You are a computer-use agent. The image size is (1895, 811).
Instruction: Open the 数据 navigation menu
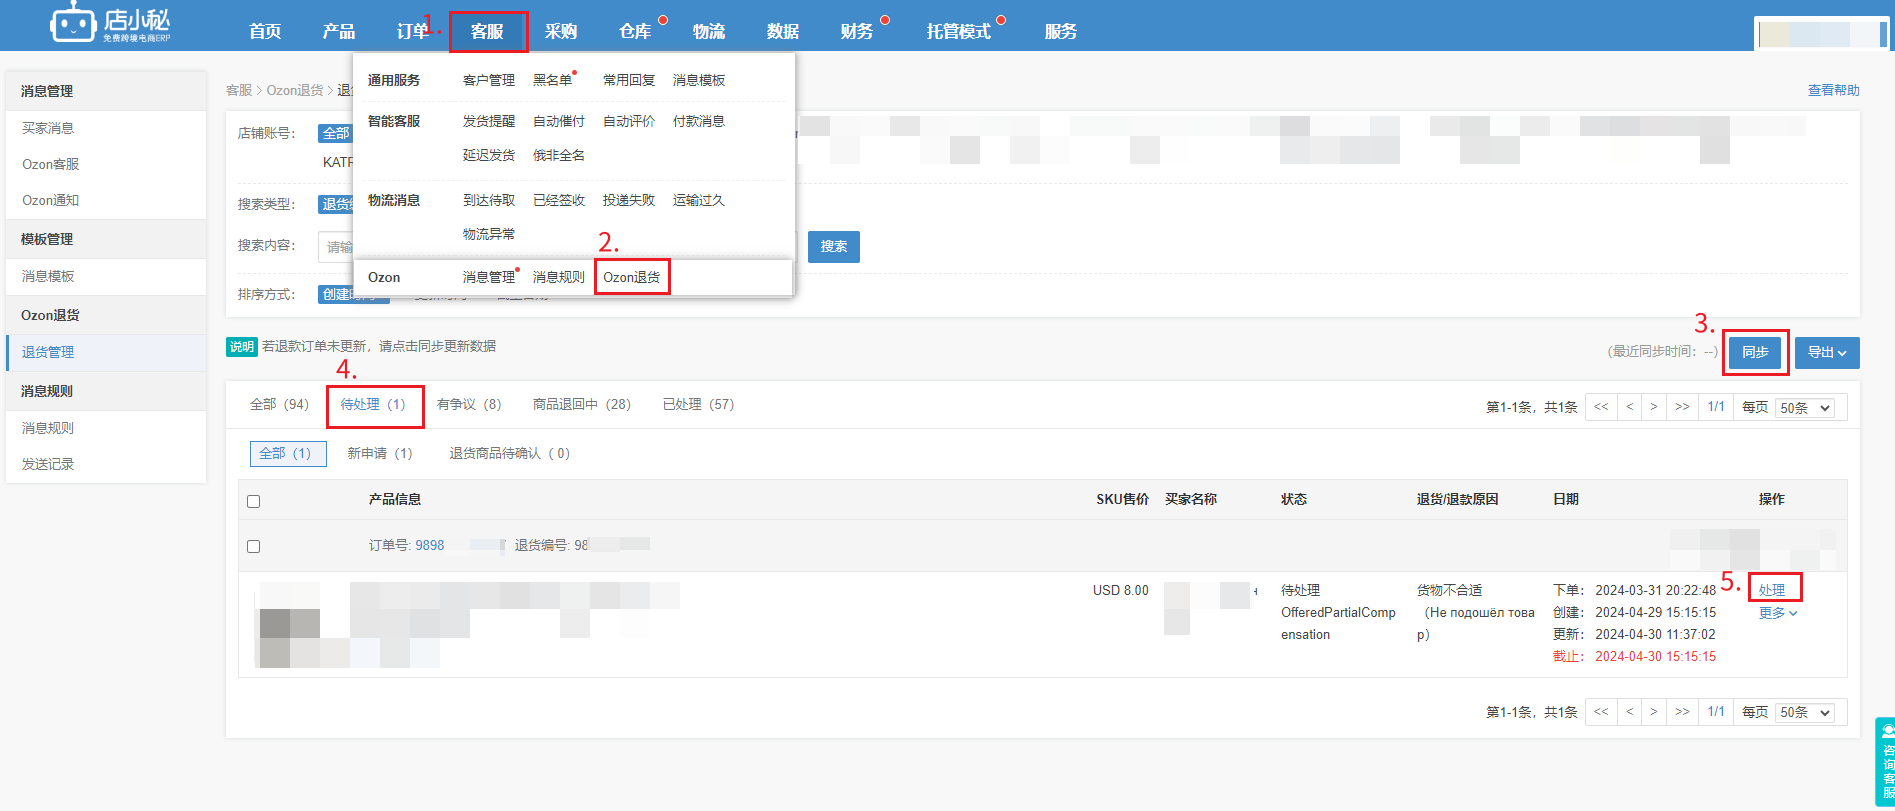tap(783, 31)
